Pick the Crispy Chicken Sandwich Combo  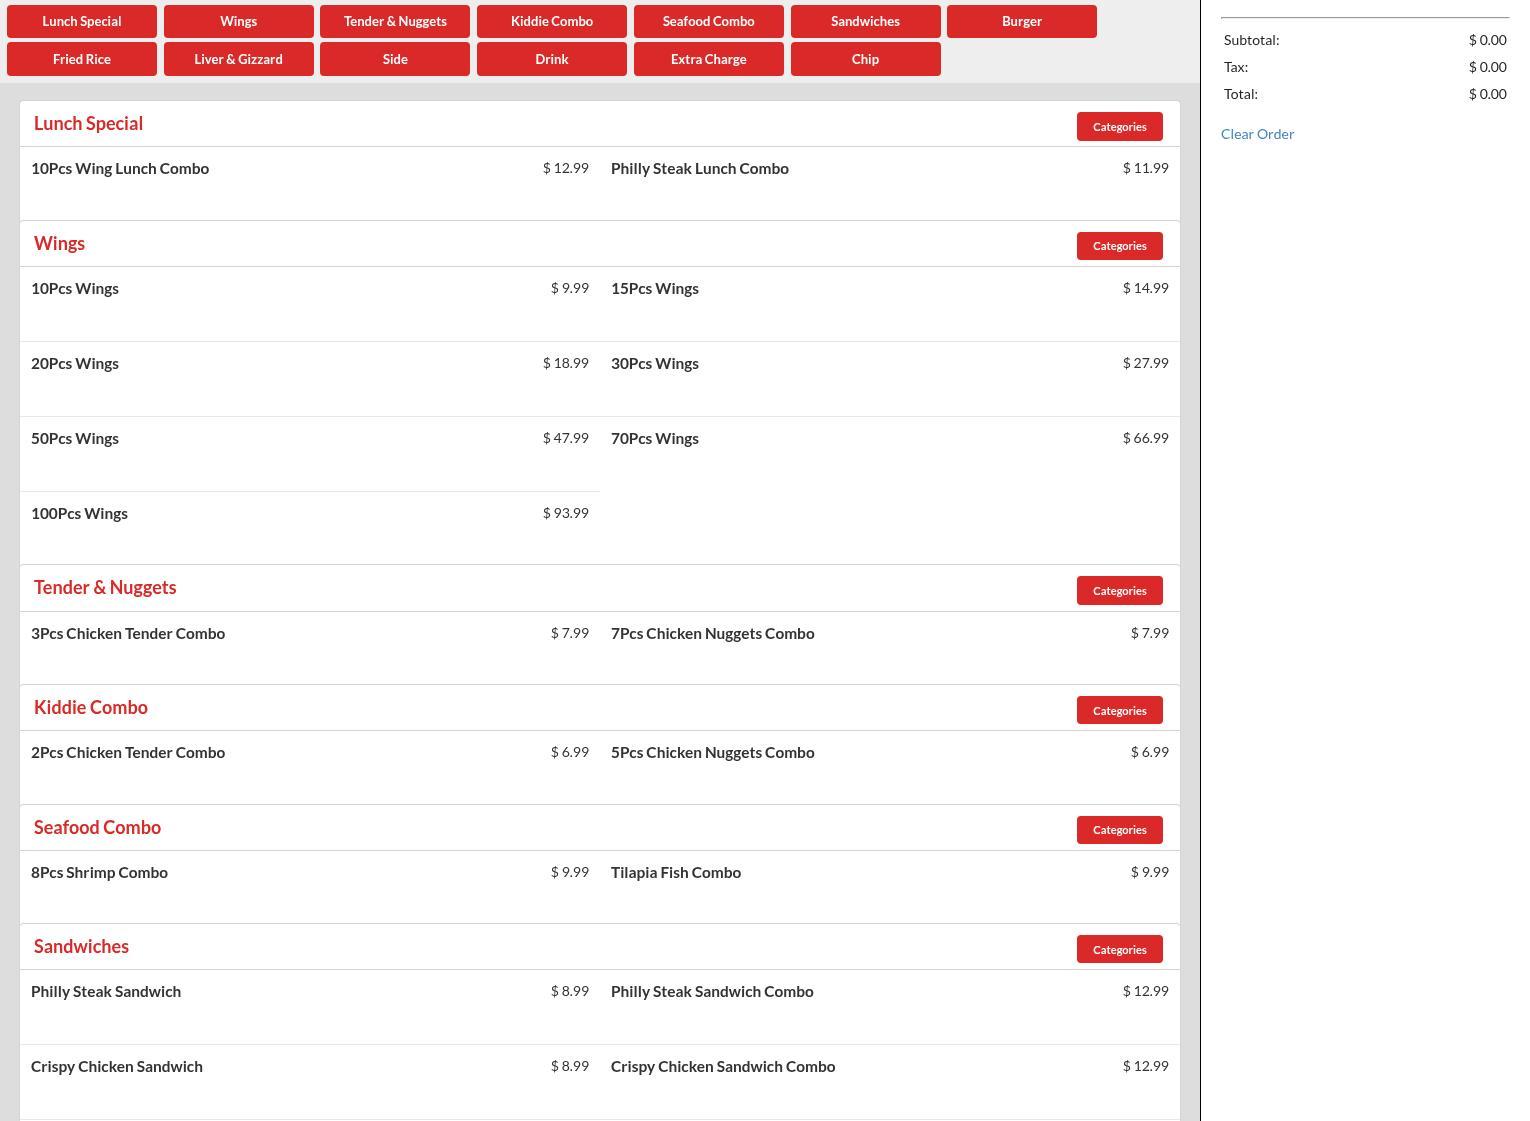tap(722, 1067)
